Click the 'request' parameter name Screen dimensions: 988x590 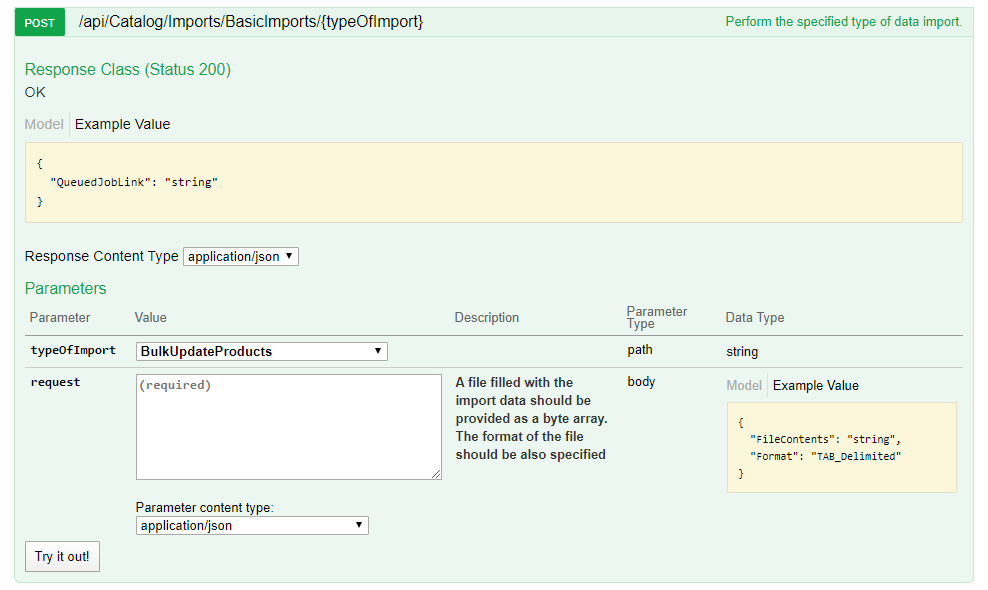tap(55, 382)
